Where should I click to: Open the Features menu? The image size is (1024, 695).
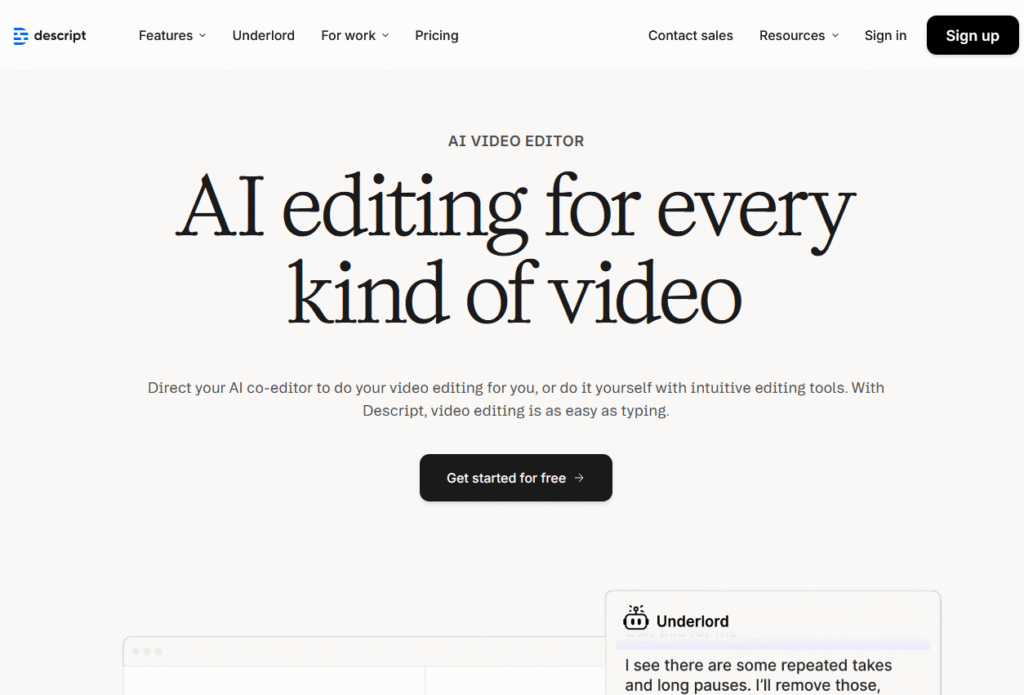tap(166, 36)
